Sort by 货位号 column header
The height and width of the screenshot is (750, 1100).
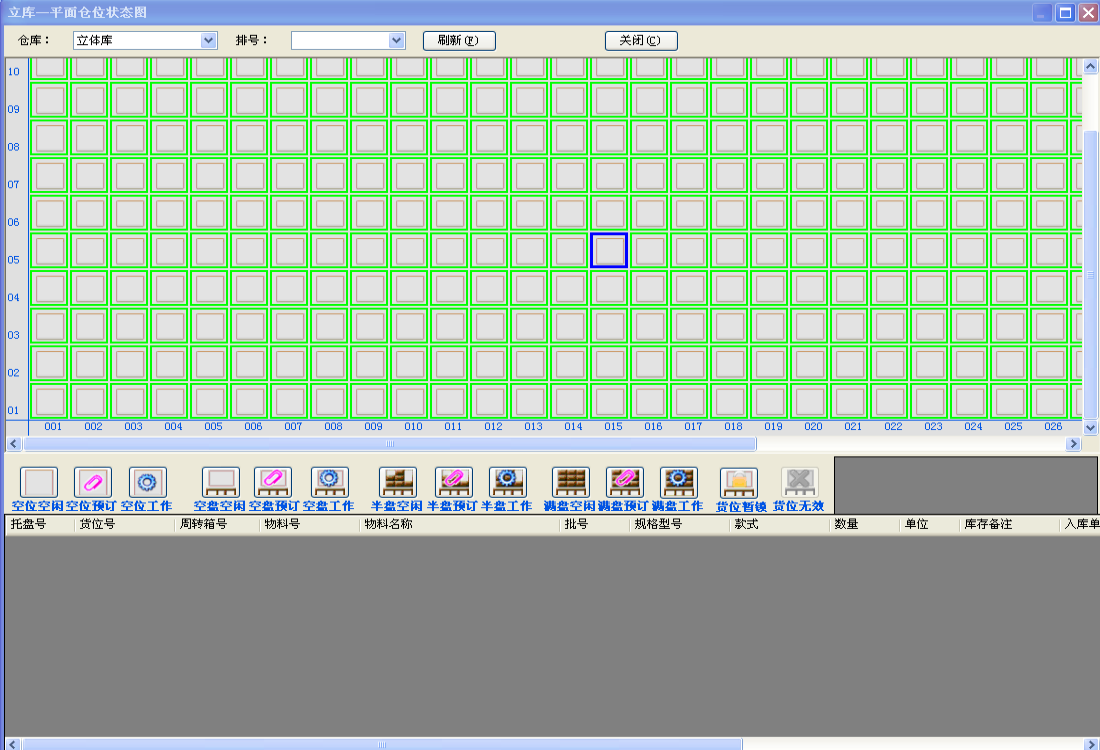[x=124, y=524]
